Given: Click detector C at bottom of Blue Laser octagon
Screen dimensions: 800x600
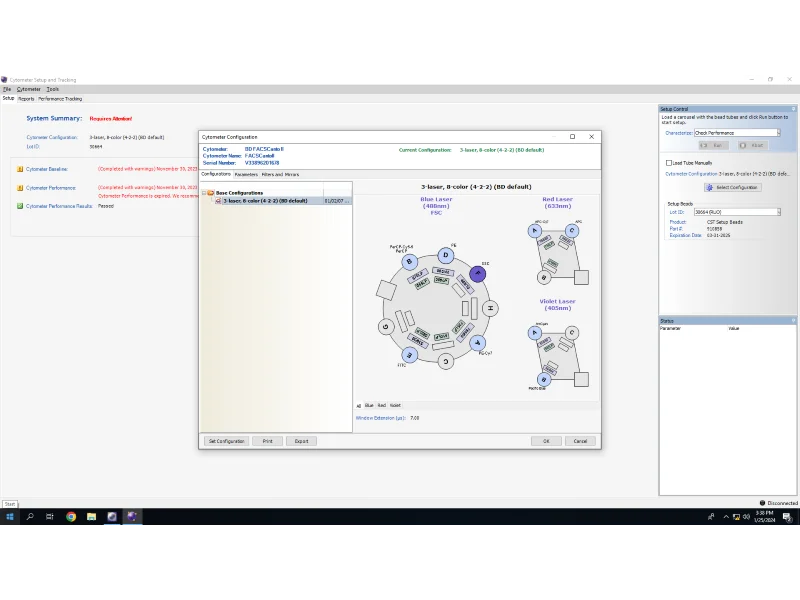Looking at the screenshot, I should click(445, 361).
